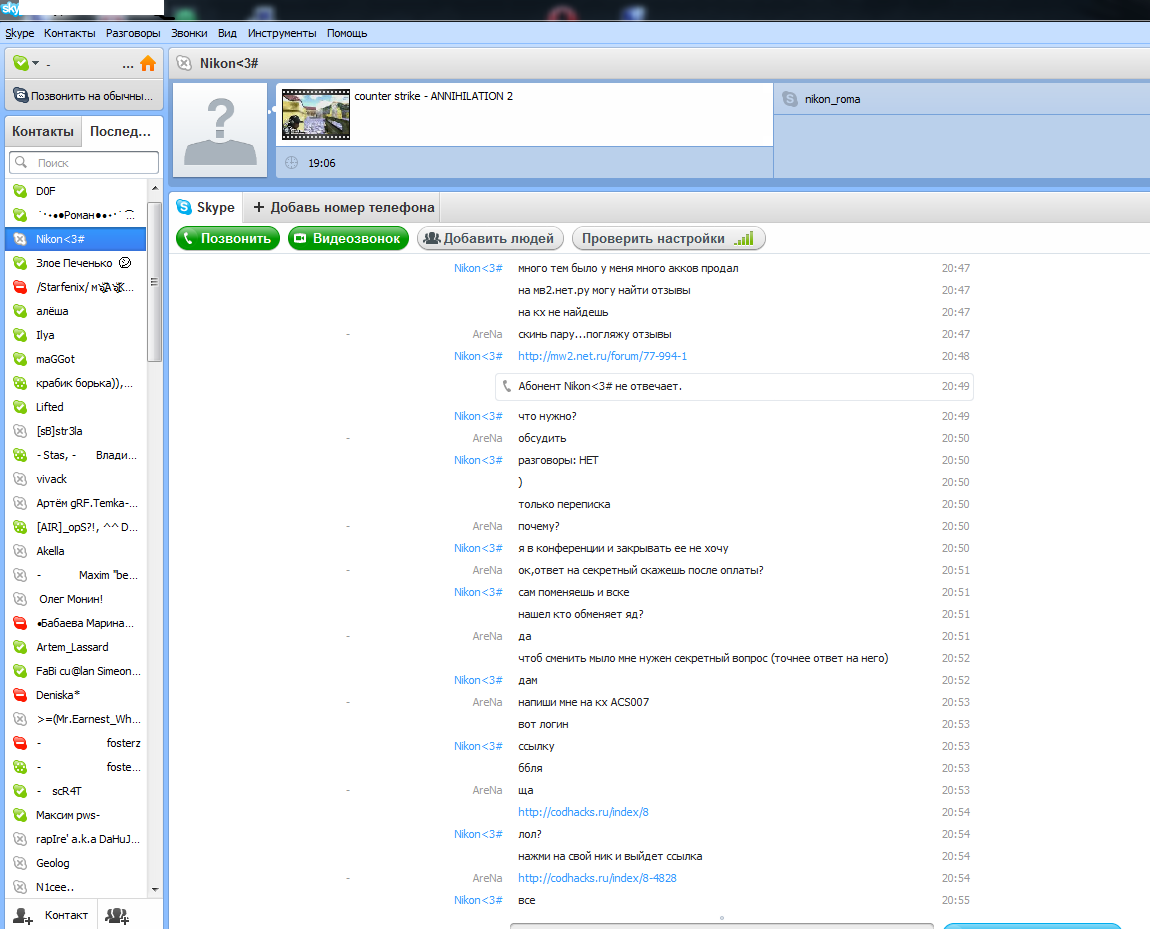This screenshot has height=929, width=1150.
Task: Click the create group icon at bottom
Action: pos(117,915)
